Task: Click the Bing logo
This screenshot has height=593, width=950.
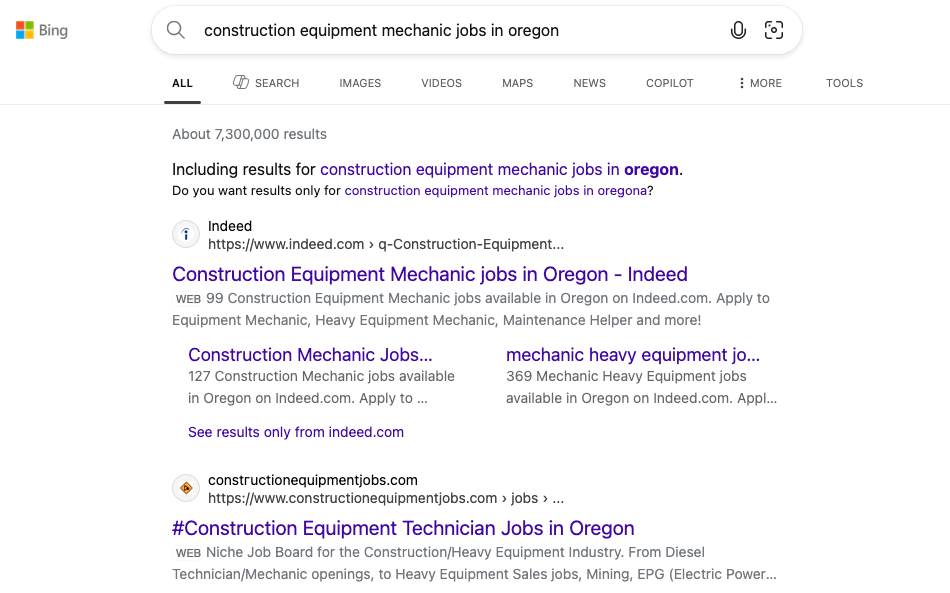Action: tap(42, 30)
